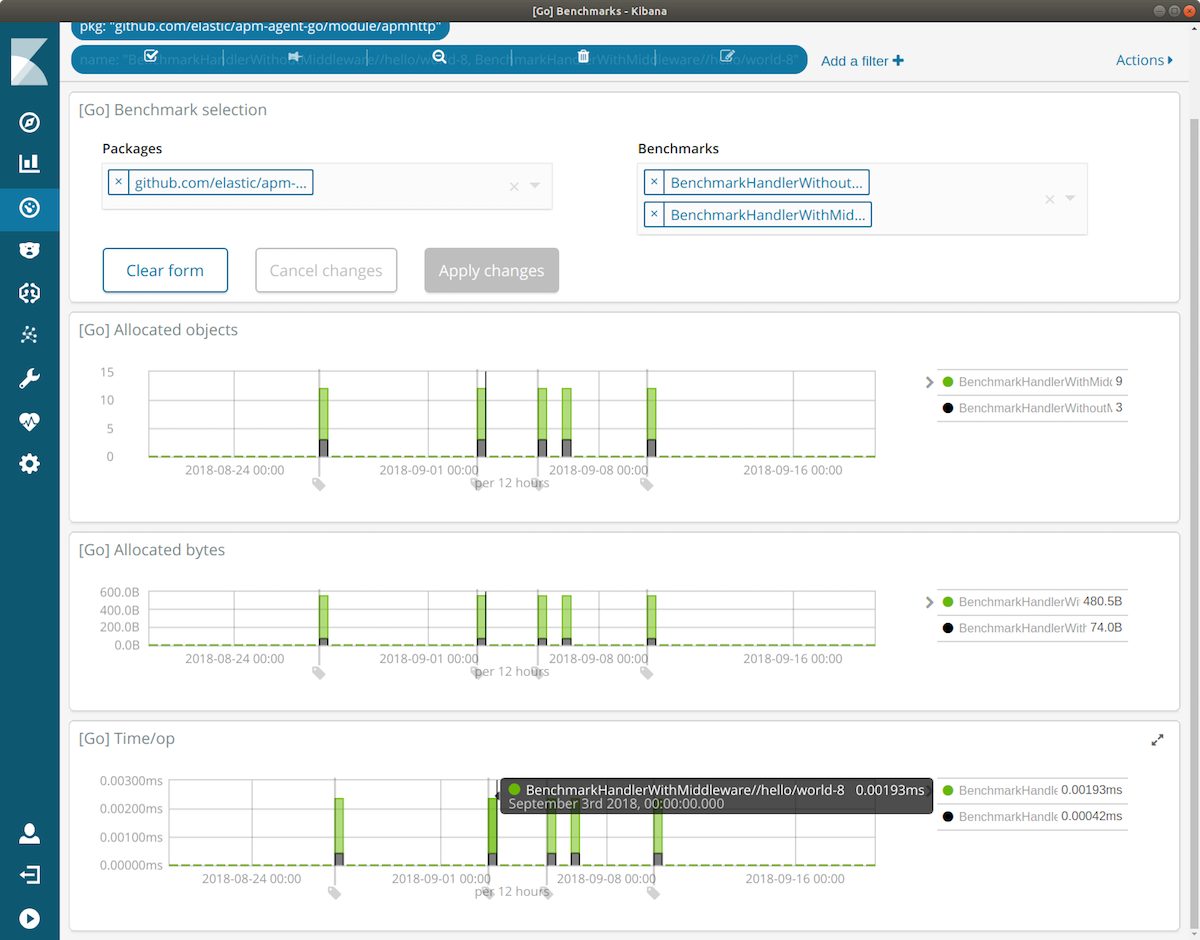The width and height of the screenshot is (1200, 940).
Task: Click the Benchmarks selection input area
Action: point(862,199)
